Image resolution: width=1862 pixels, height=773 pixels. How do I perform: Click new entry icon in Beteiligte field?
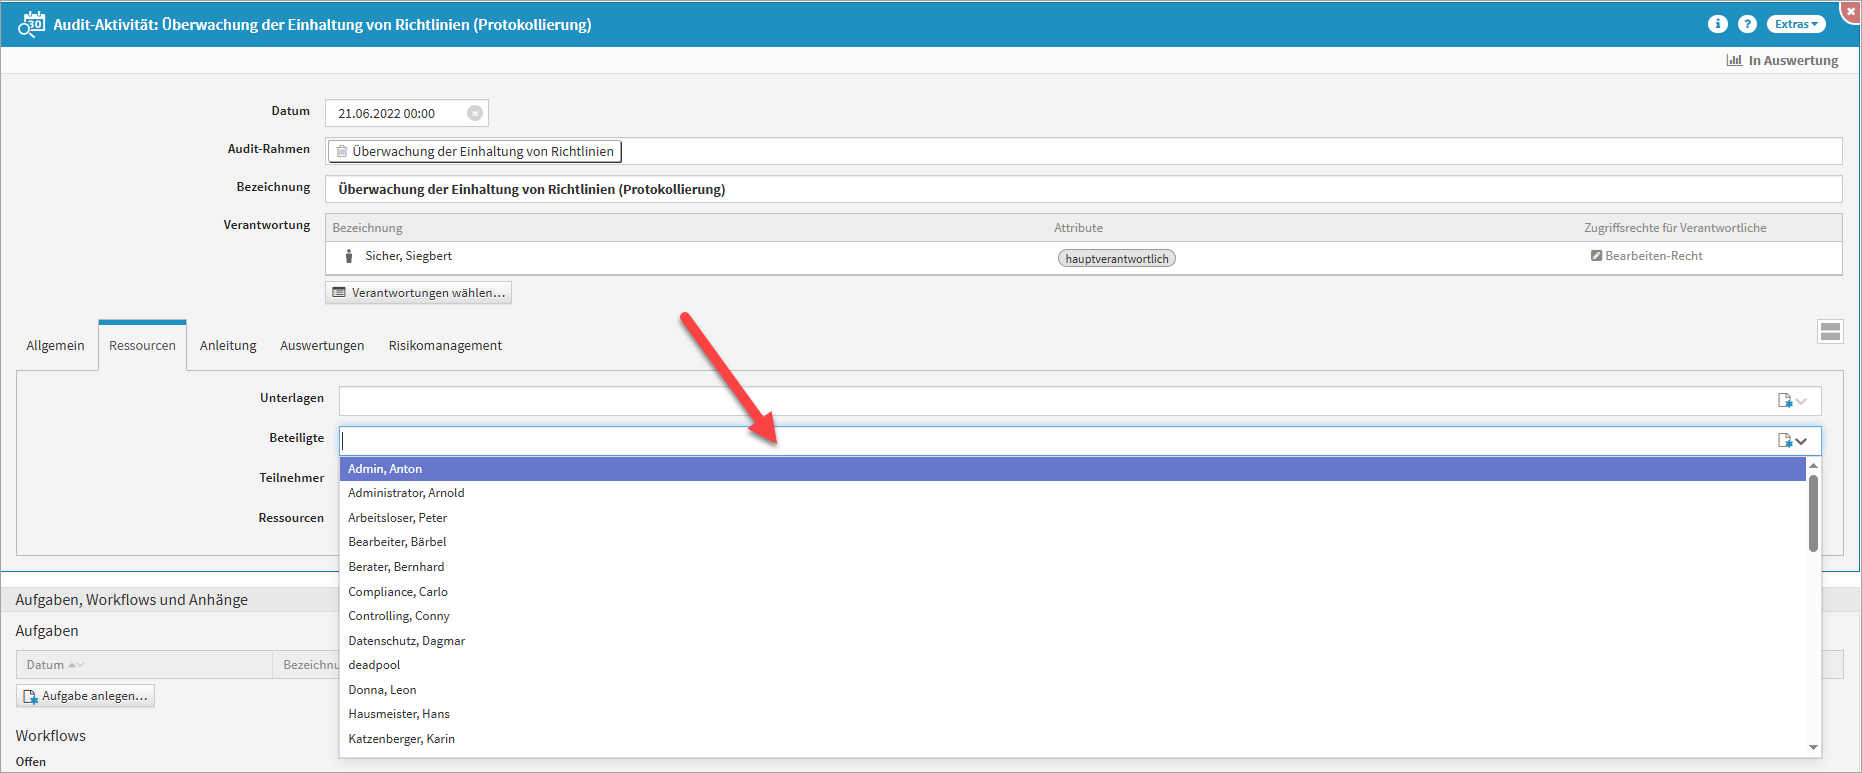pyautogui.click(x=1784, y=441)
